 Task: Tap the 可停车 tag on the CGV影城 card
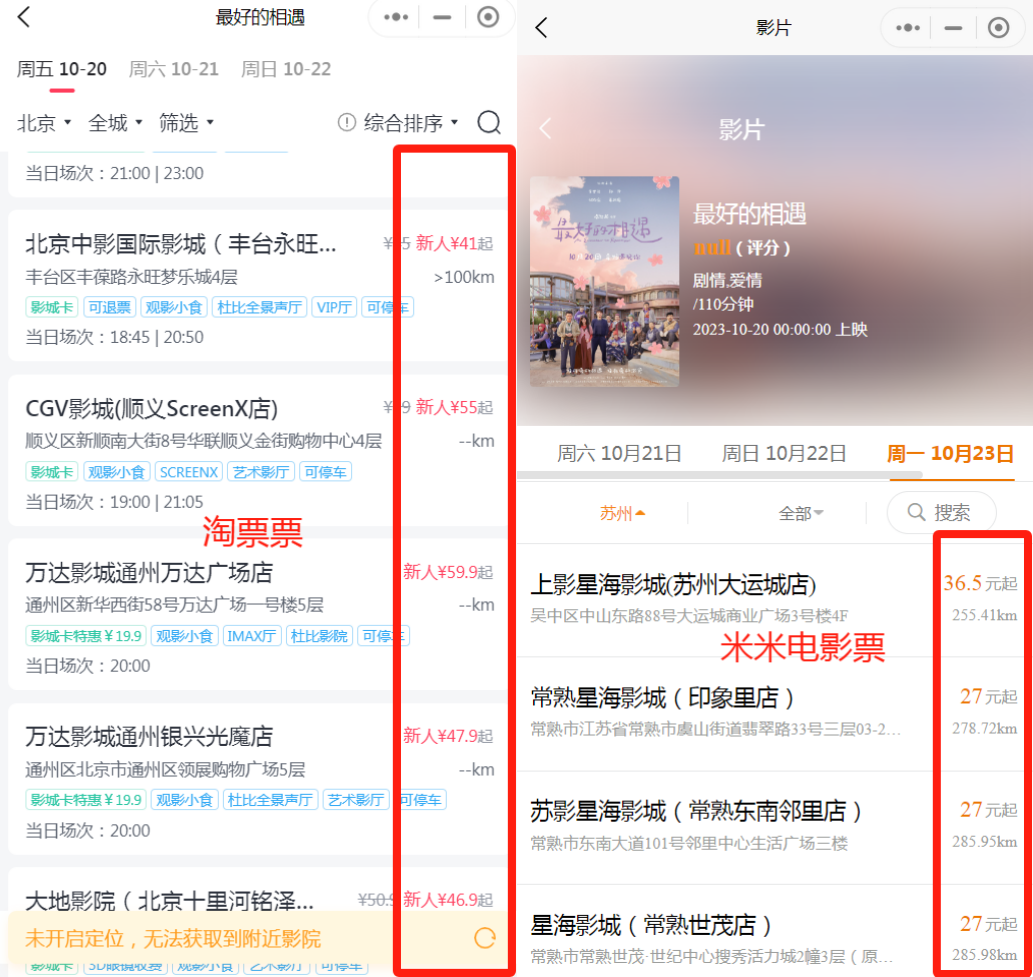325,472
